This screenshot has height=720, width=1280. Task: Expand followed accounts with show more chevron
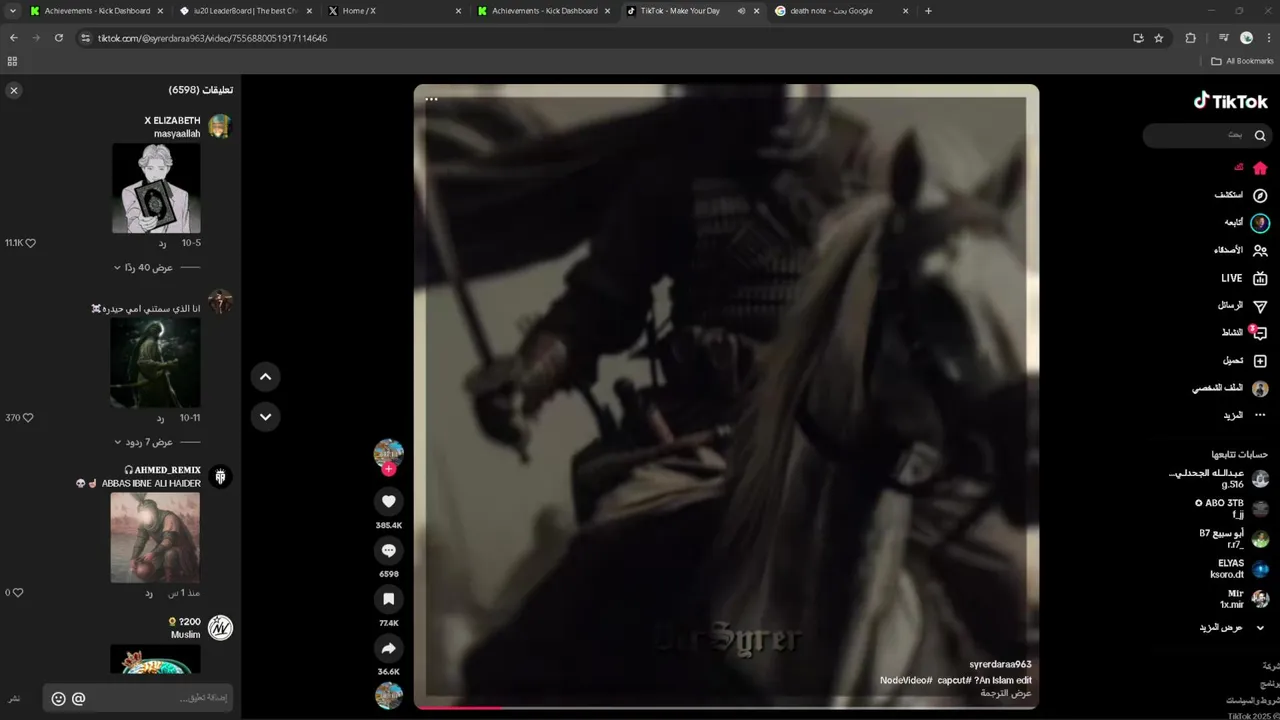(x=1260, y=627)
